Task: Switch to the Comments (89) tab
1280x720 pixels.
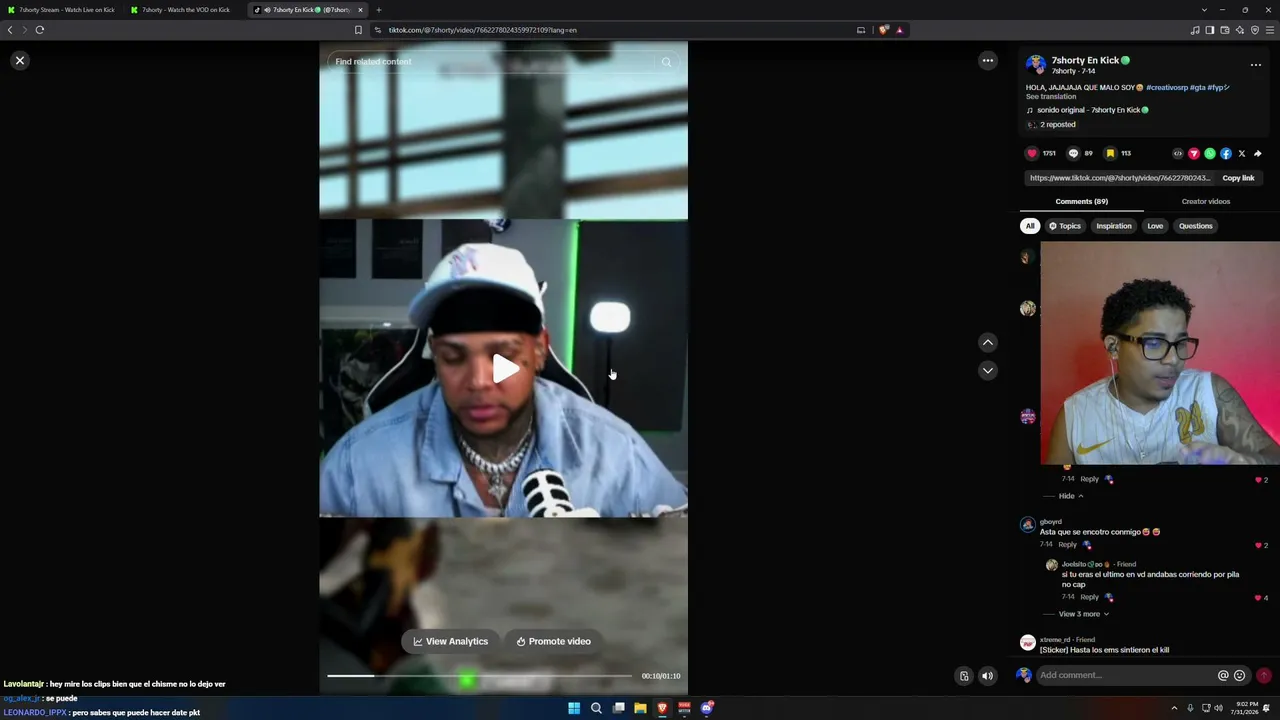Action: pyautogui.click(x=1081, y=201)
